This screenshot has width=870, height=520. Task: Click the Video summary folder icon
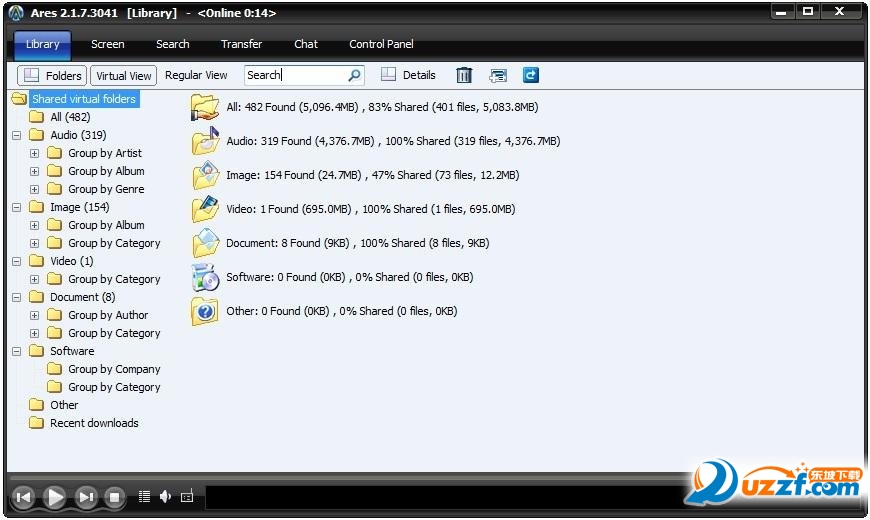point(206,209)
